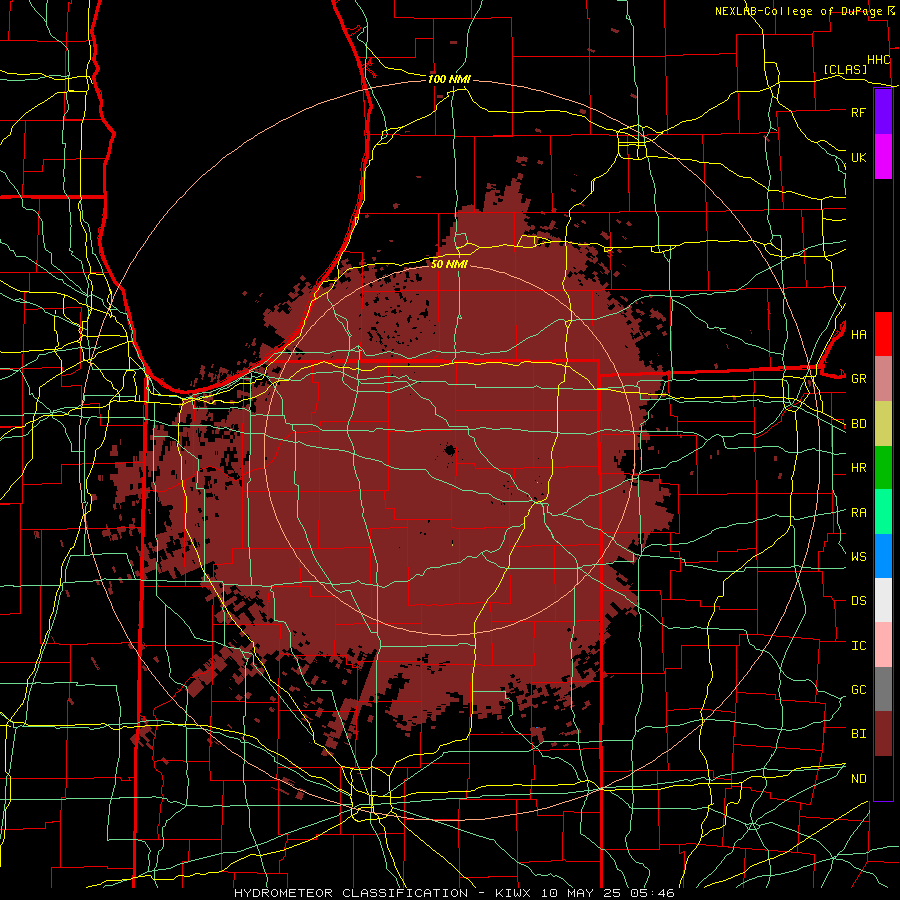
Task: Click the "RA" legend label
Action: [x=858, y=513]
